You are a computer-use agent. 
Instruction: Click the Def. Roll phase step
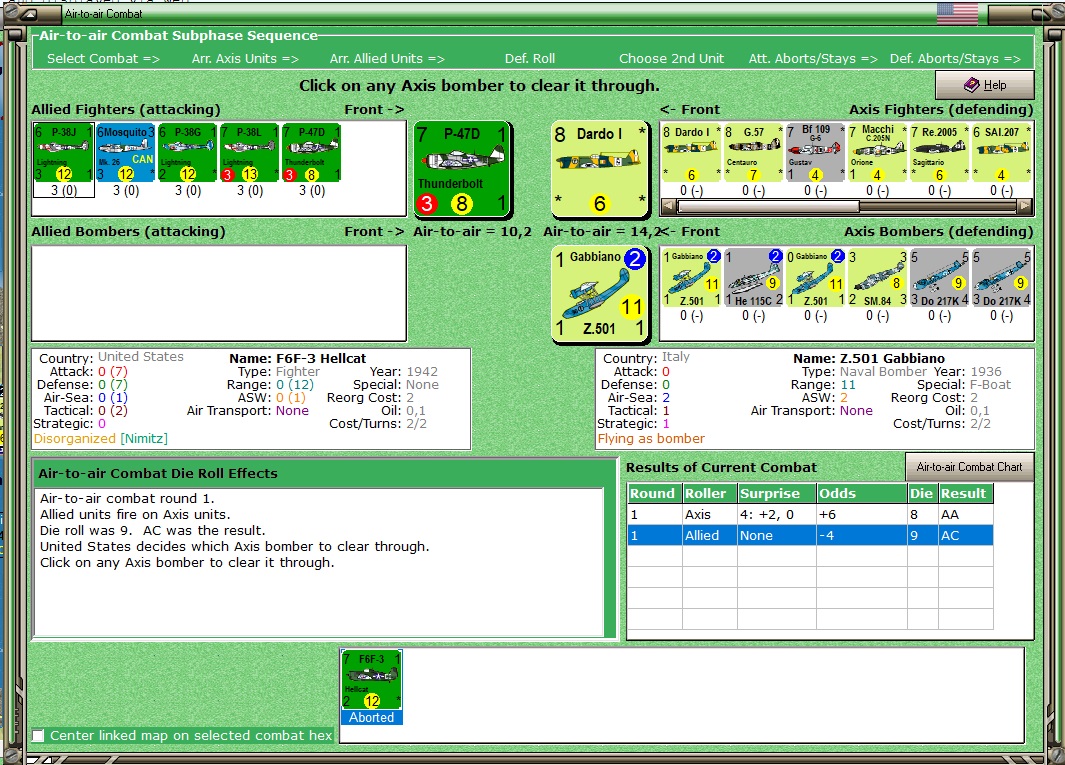[530, 58]
